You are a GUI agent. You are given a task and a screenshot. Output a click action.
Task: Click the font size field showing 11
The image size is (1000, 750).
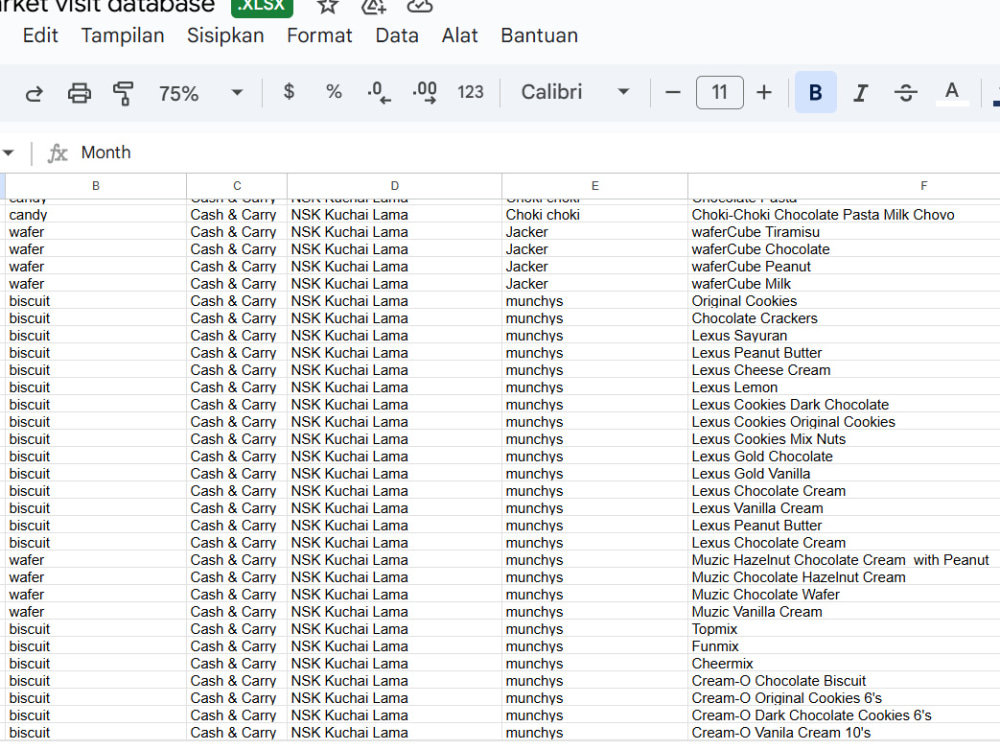tap(719, 92)
